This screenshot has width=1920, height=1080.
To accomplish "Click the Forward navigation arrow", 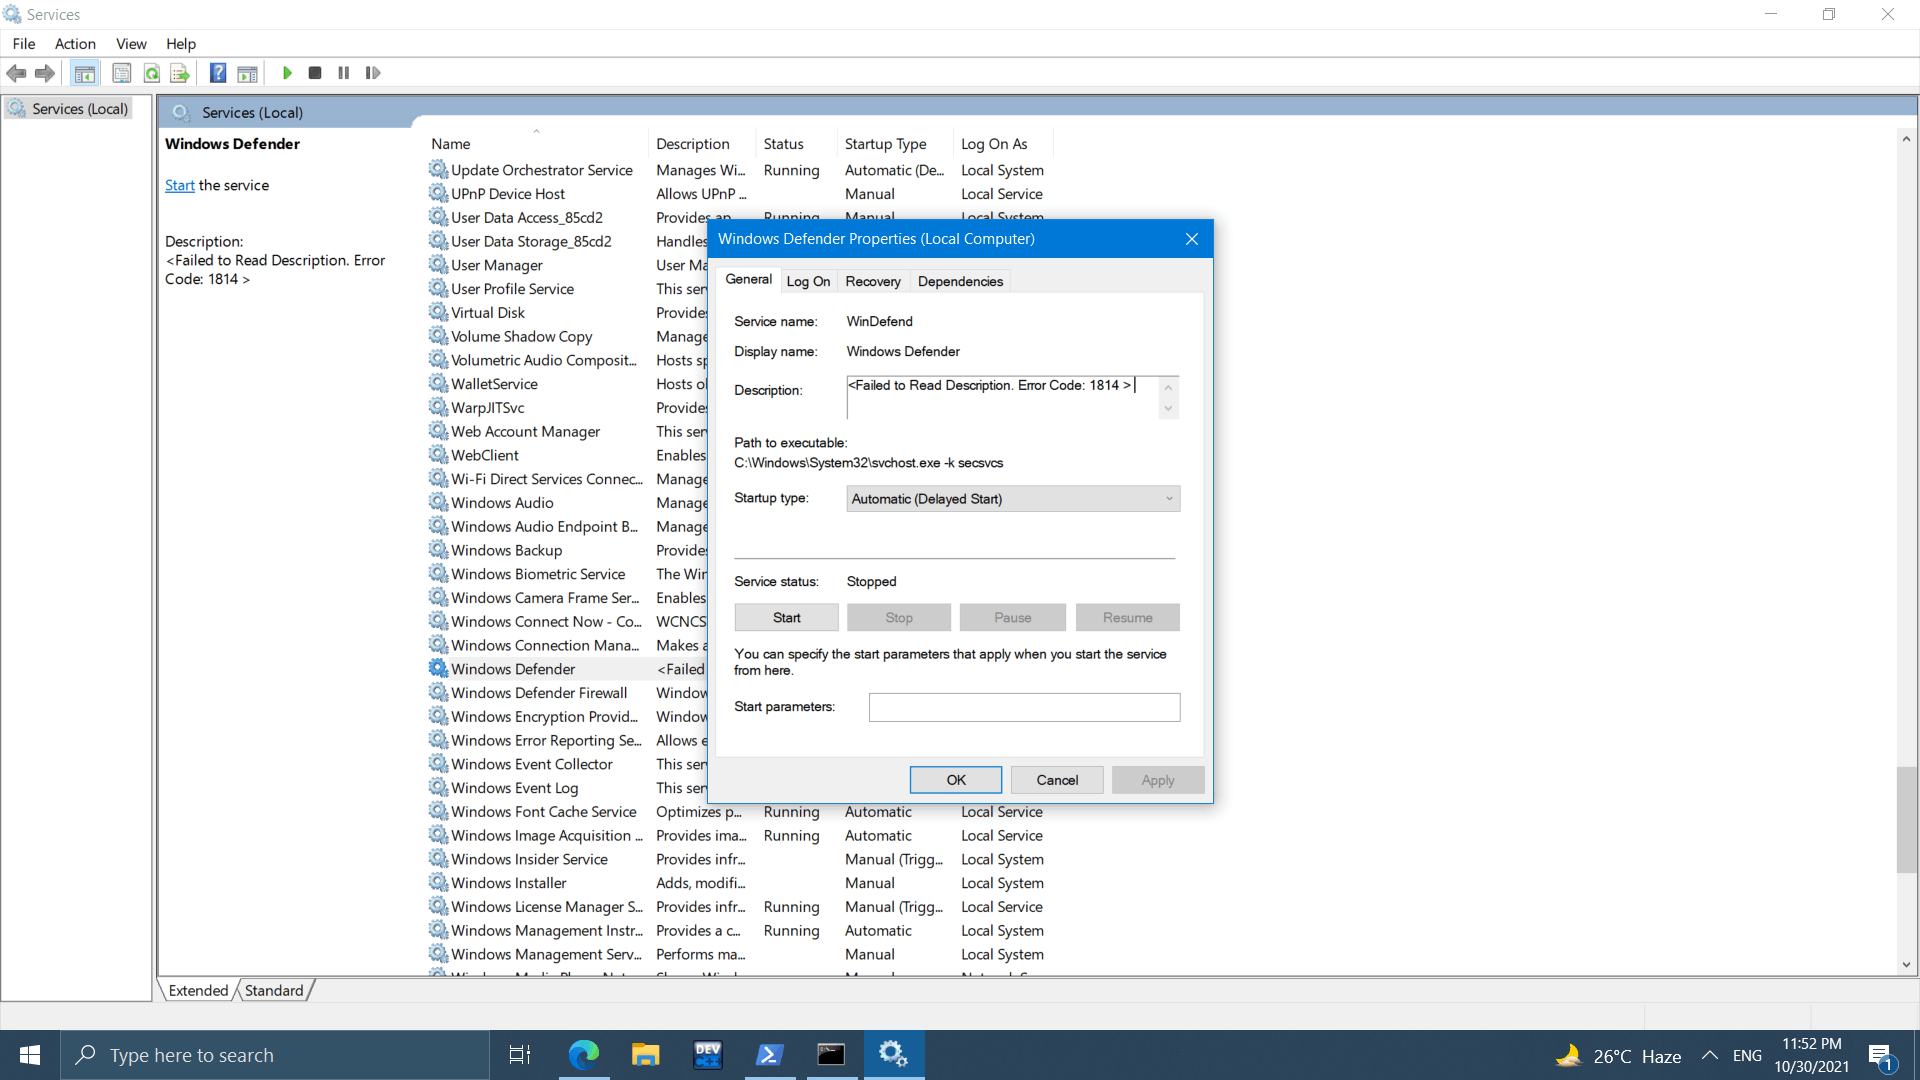I will pos(44,72).
